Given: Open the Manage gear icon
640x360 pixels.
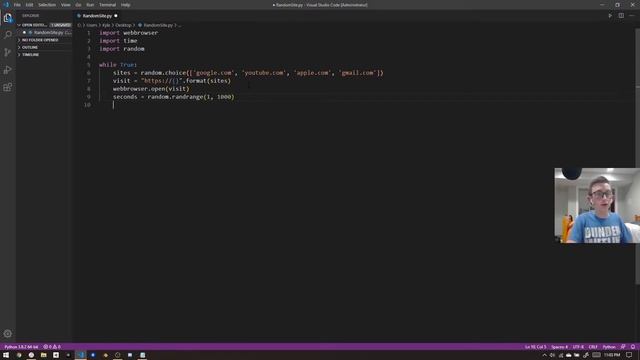Looking at the screenshot, I should 8,333.
